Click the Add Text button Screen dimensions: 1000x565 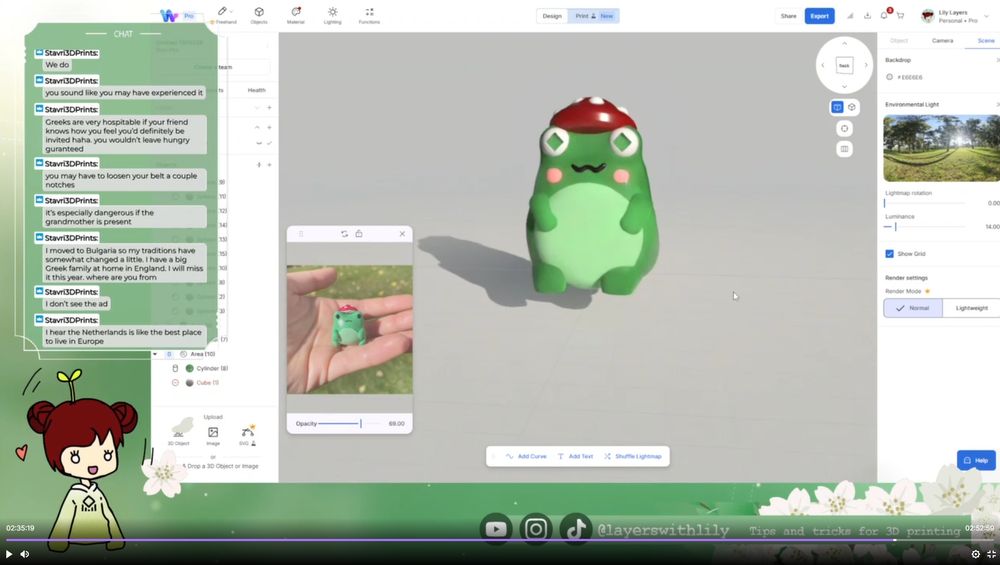(575, 457)
